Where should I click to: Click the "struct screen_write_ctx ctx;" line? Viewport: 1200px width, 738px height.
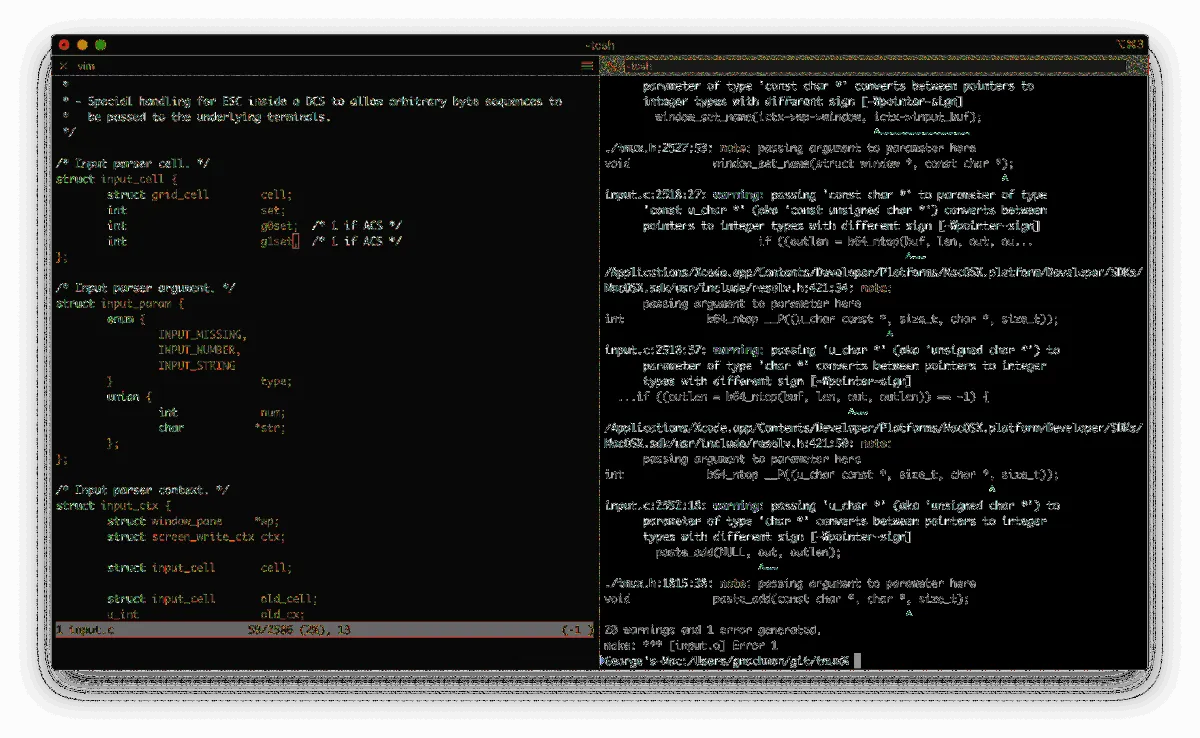pyautogui.click(x=195, y=536)
